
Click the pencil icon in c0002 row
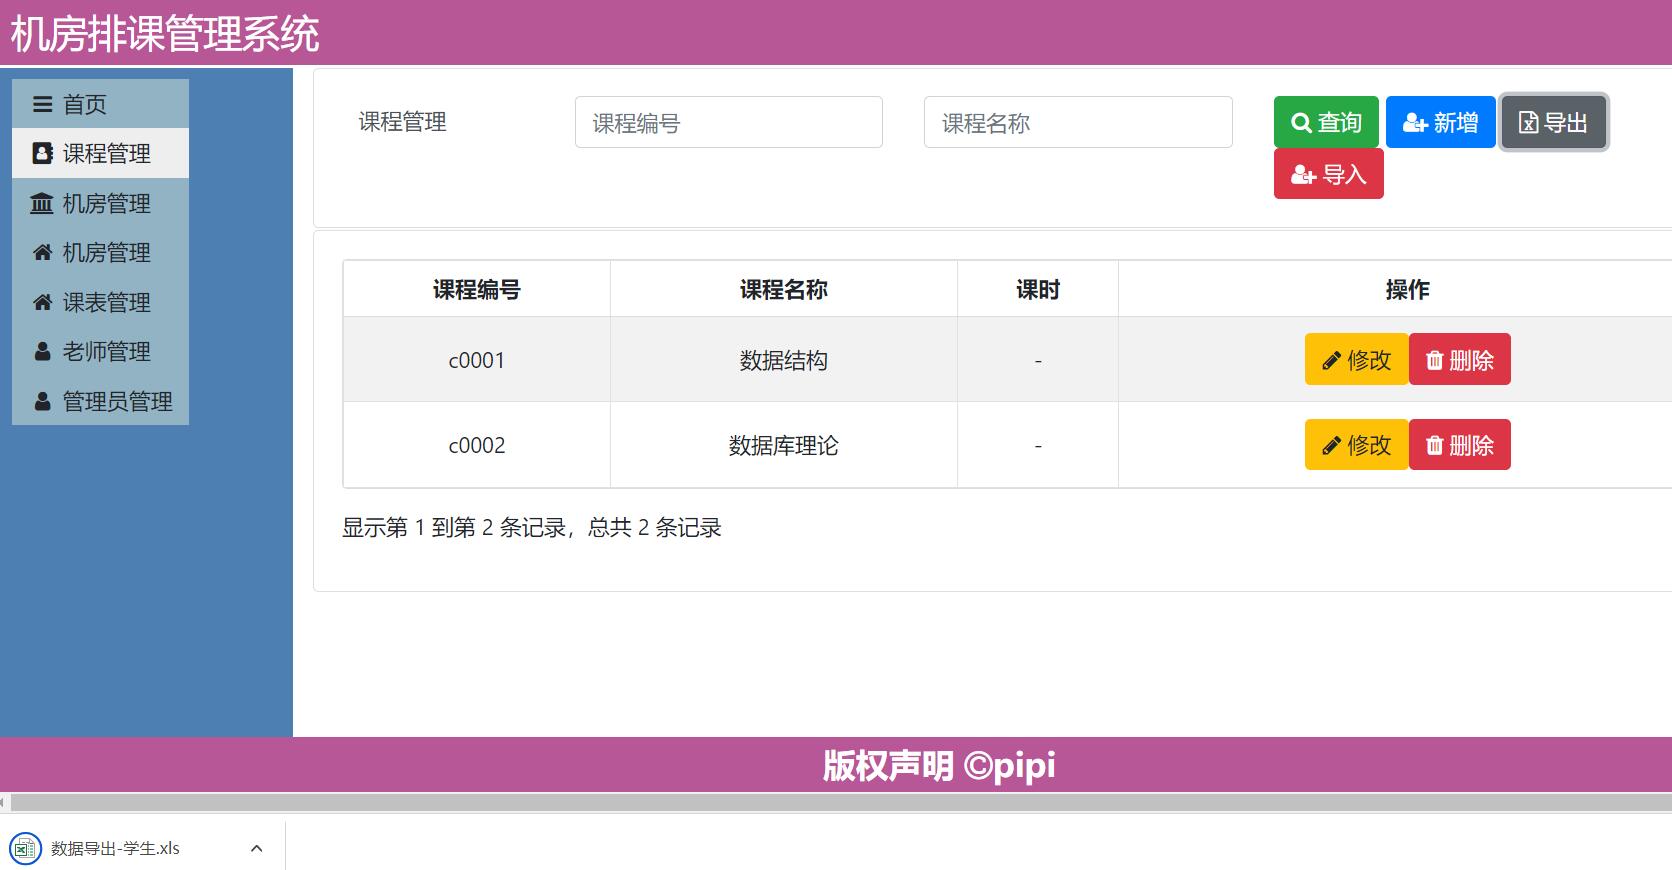pyautogui.click(x=1332, y=445)
